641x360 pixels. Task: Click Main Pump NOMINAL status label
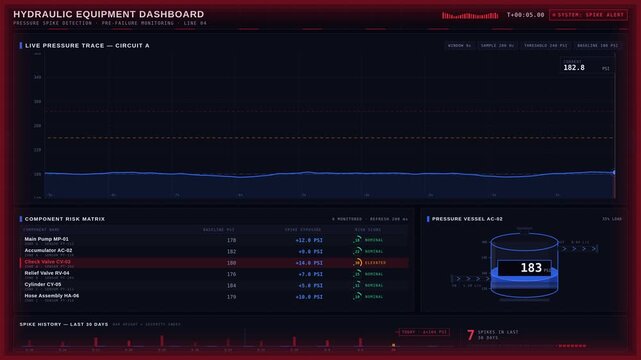point(374,240)
